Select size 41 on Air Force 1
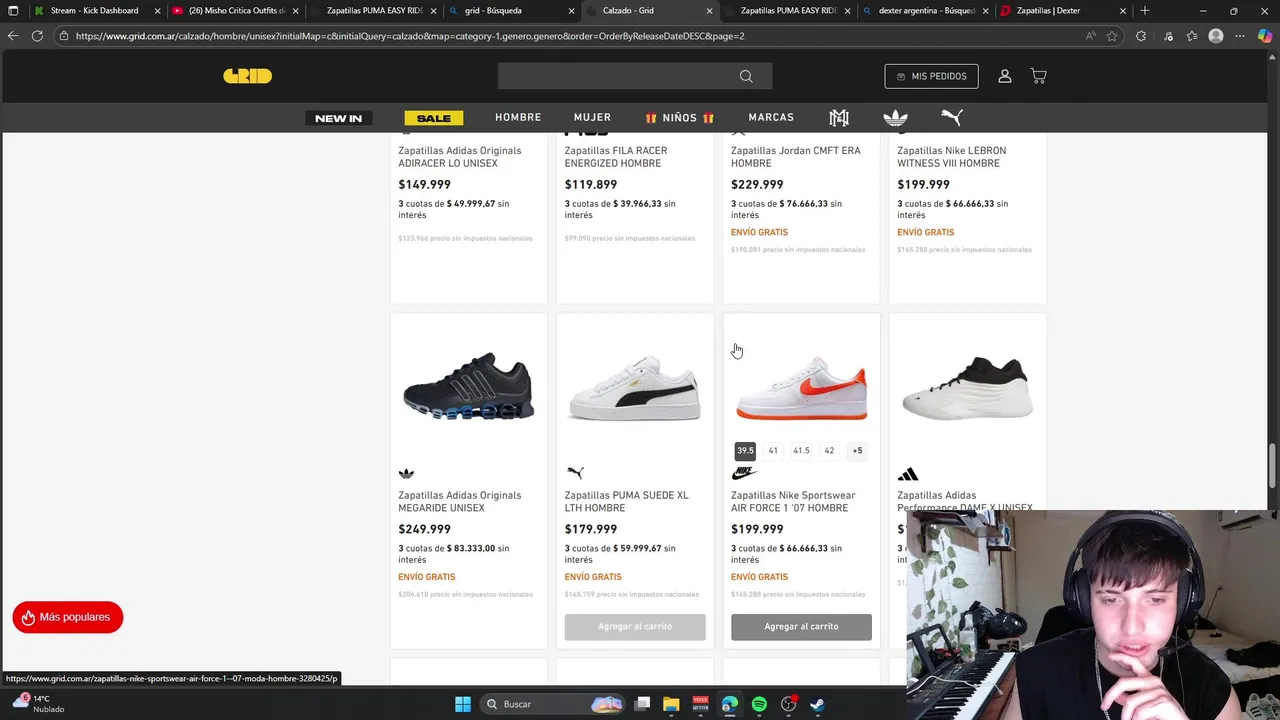The image size is (1280, 720). (x=773, y=451)
